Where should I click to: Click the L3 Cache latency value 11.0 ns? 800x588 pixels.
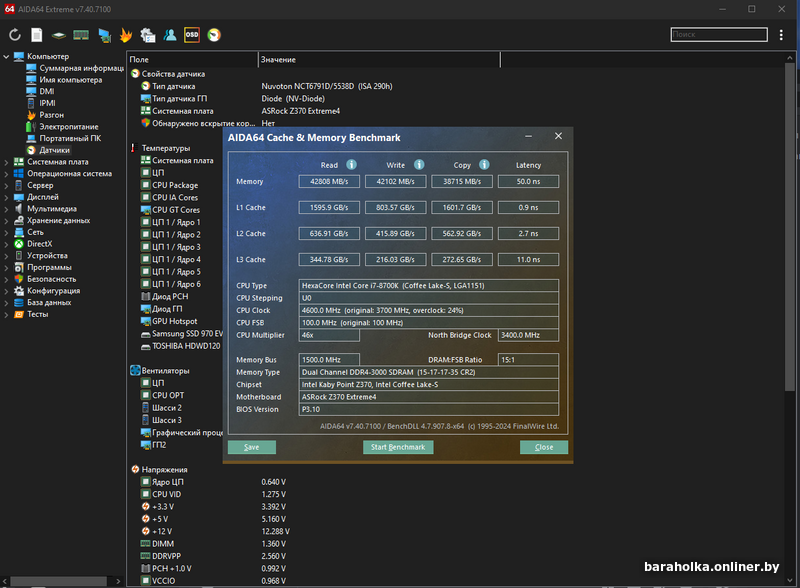tap(528, 260)
